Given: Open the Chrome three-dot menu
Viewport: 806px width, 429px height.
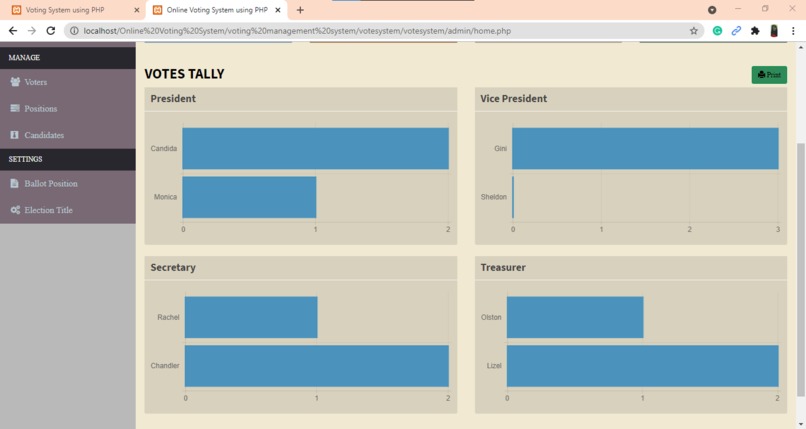Looking at the screenshot, I should coord(793,31).
